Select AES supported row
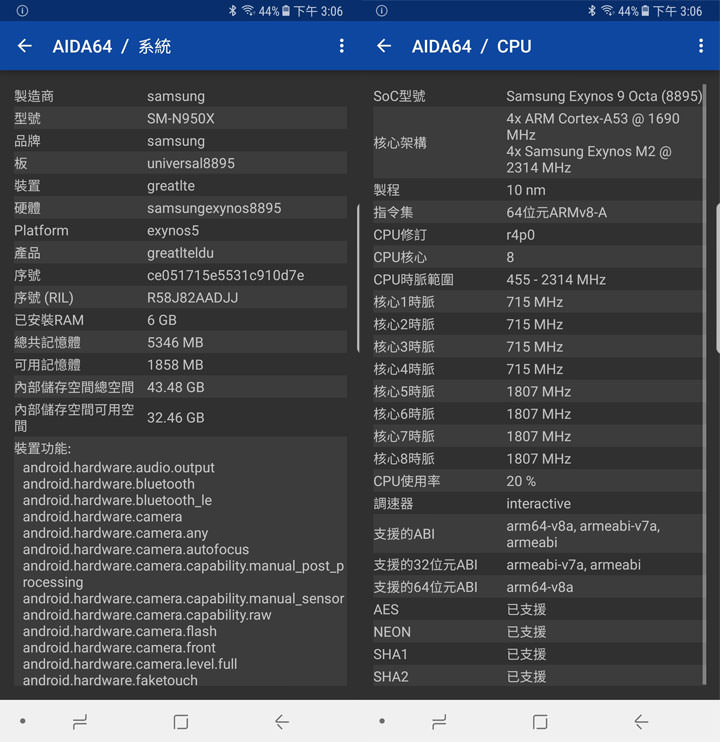This screenshot has height=742, width=720. click(537, 610)
